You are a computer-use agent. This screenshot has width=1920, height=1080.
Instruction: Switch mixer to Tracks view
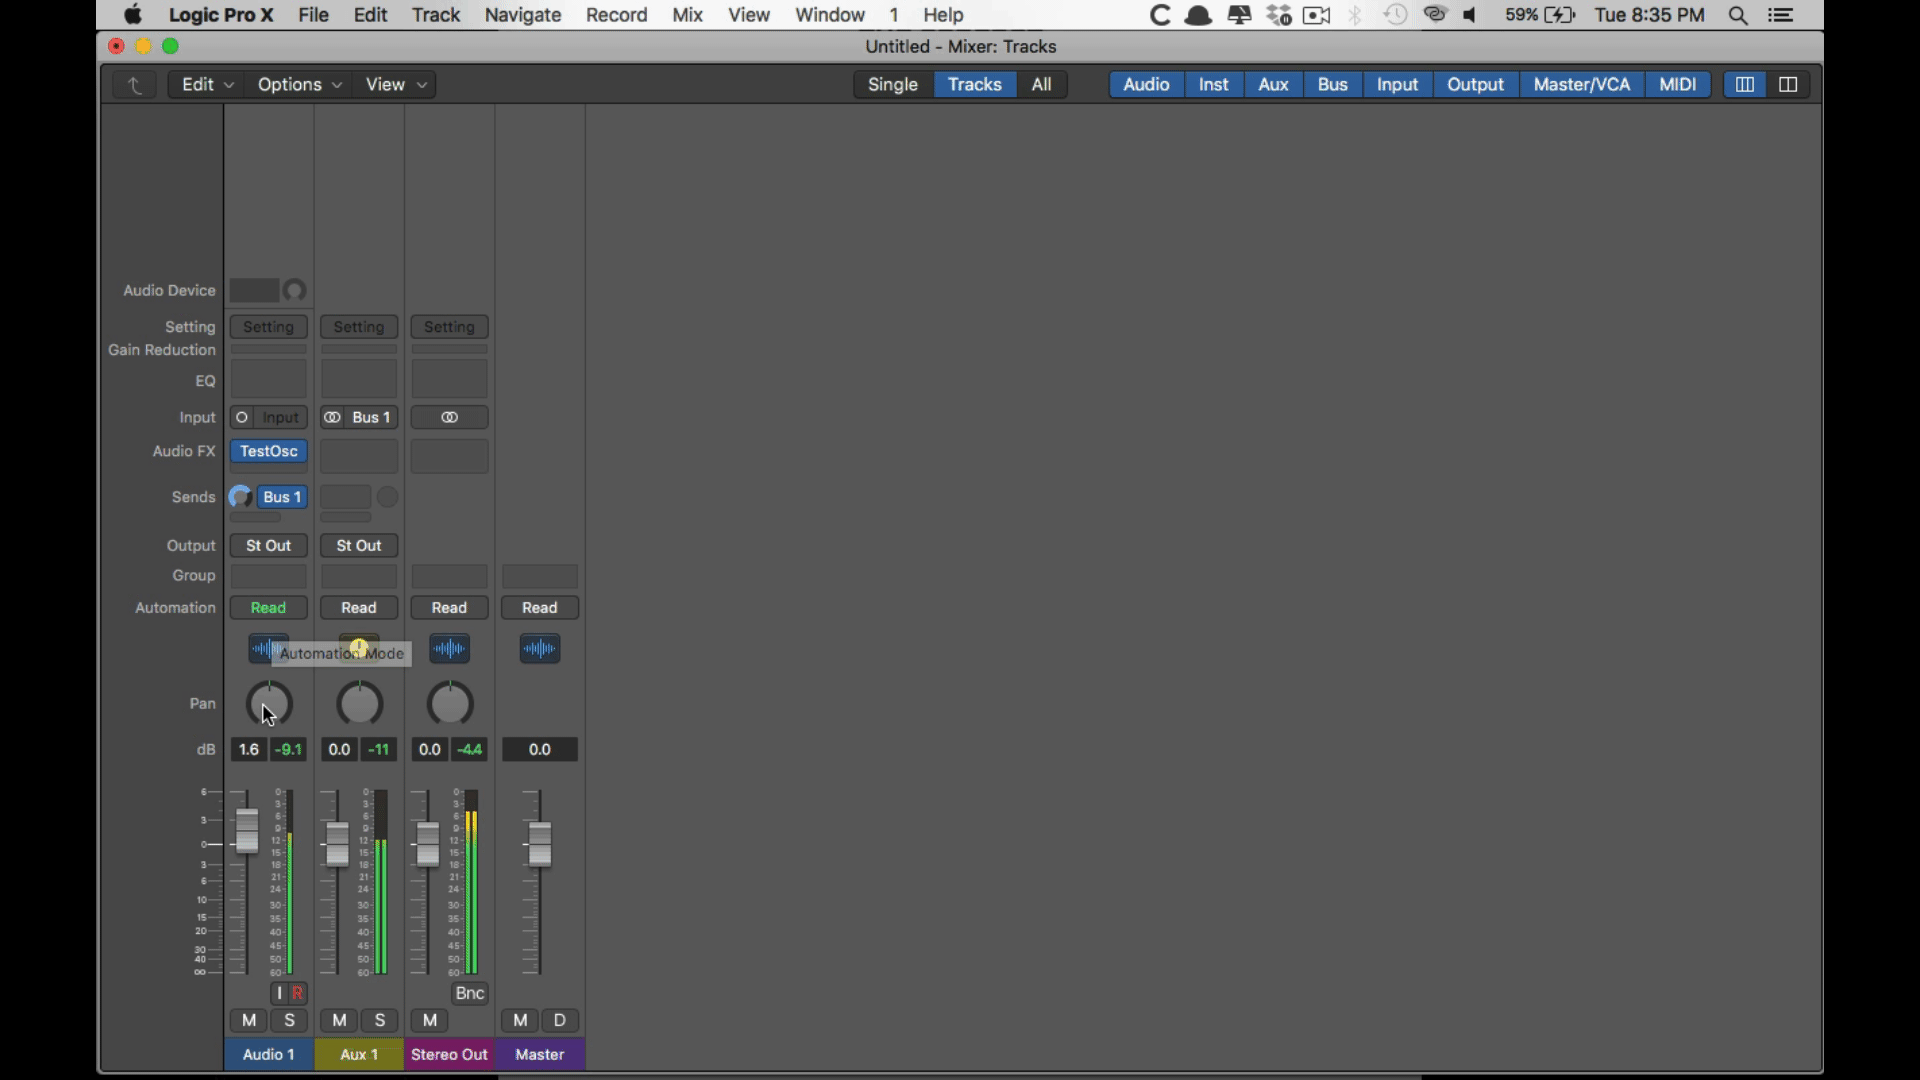975,85
